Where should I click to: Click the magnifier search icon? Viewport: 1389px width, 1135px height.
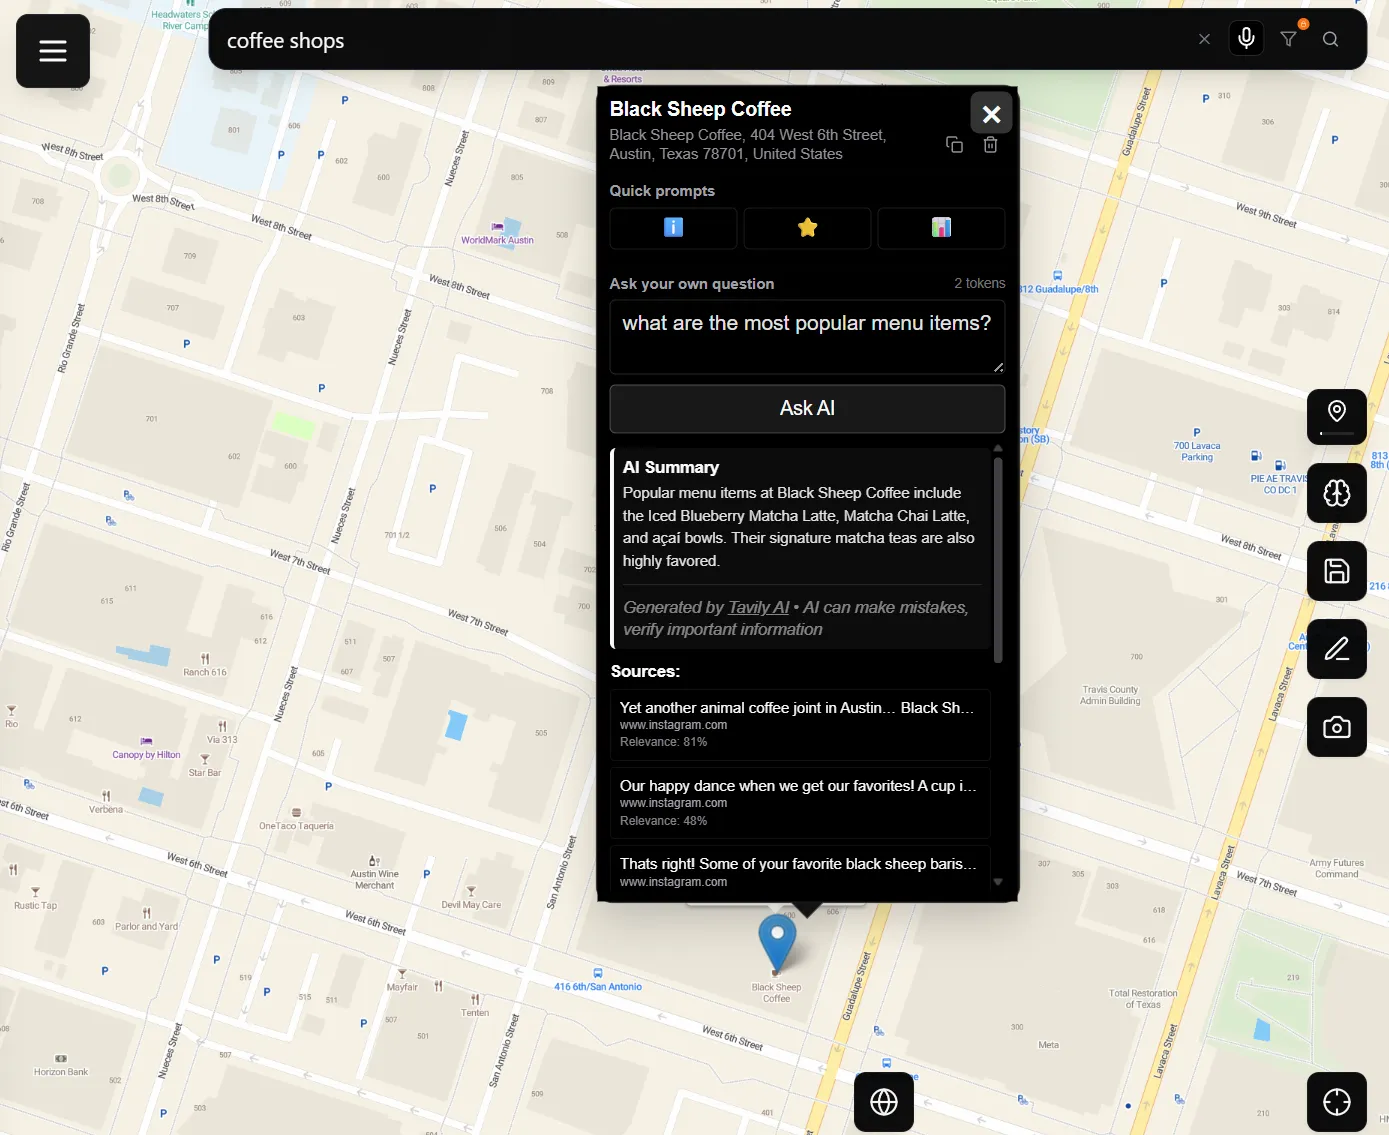[1330, 39]
